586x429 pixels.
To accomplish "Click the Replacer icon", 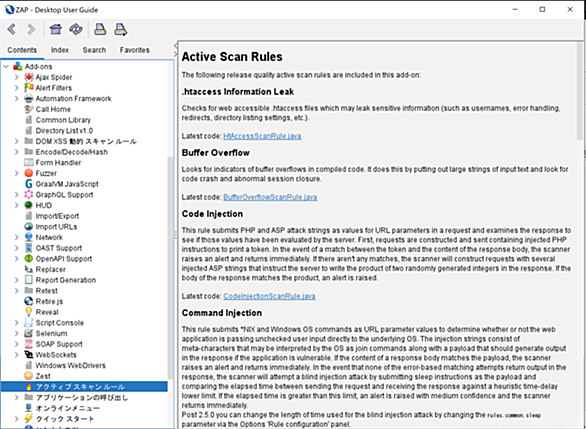I will click(29, 269).
